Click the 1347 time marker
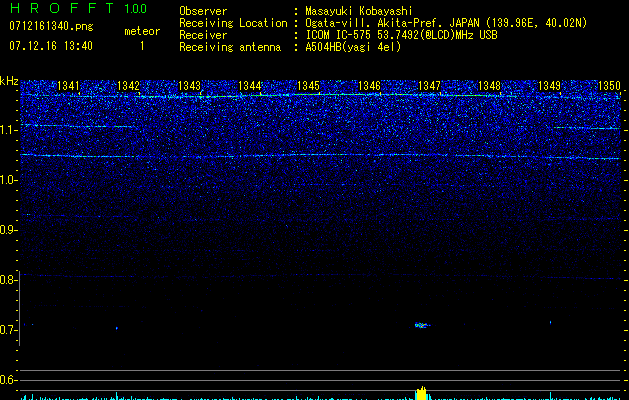This screenshot has width=629, height=400. (x=429, y=86)
